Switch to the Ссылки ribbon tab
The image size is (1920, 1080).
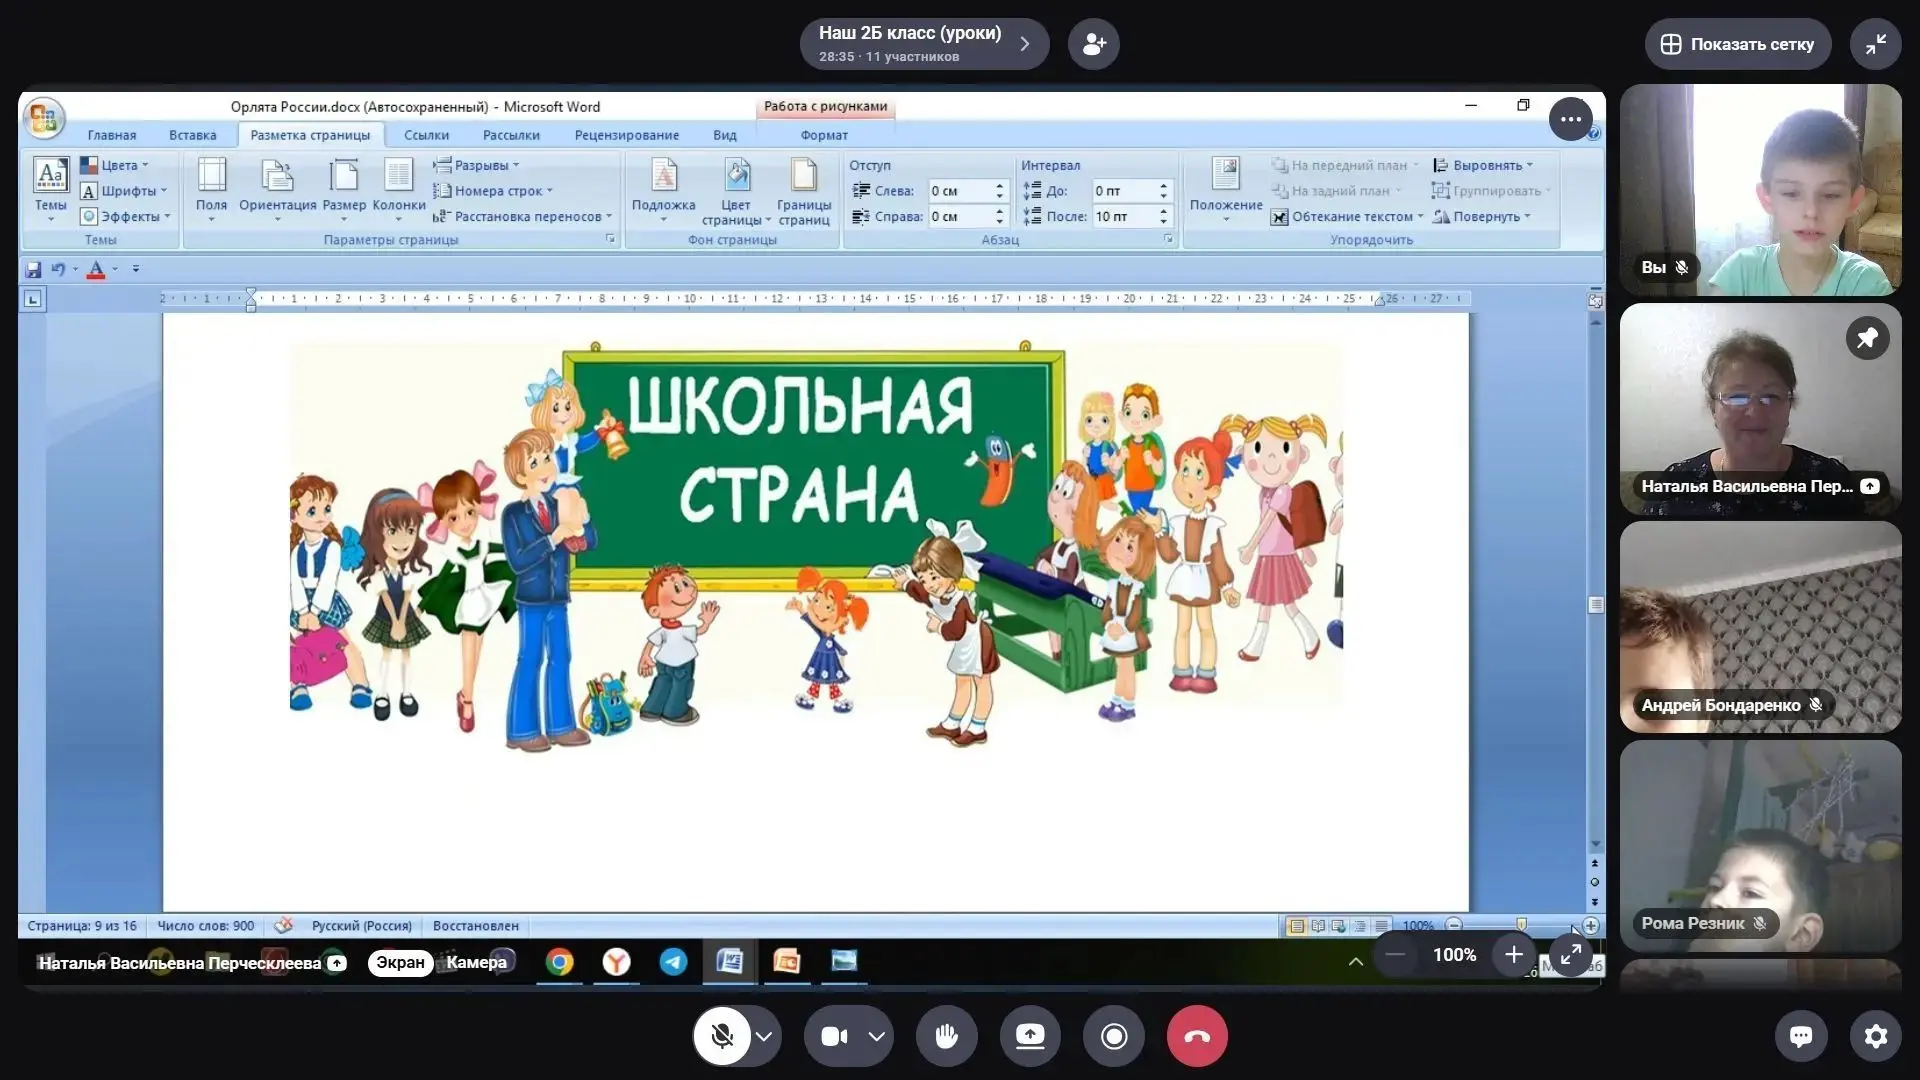(426, 135)
